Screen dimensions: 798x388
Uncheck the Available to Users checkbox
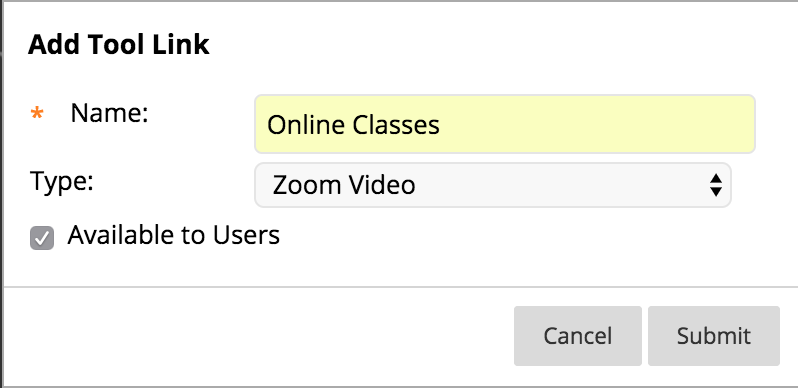[42, 238]
